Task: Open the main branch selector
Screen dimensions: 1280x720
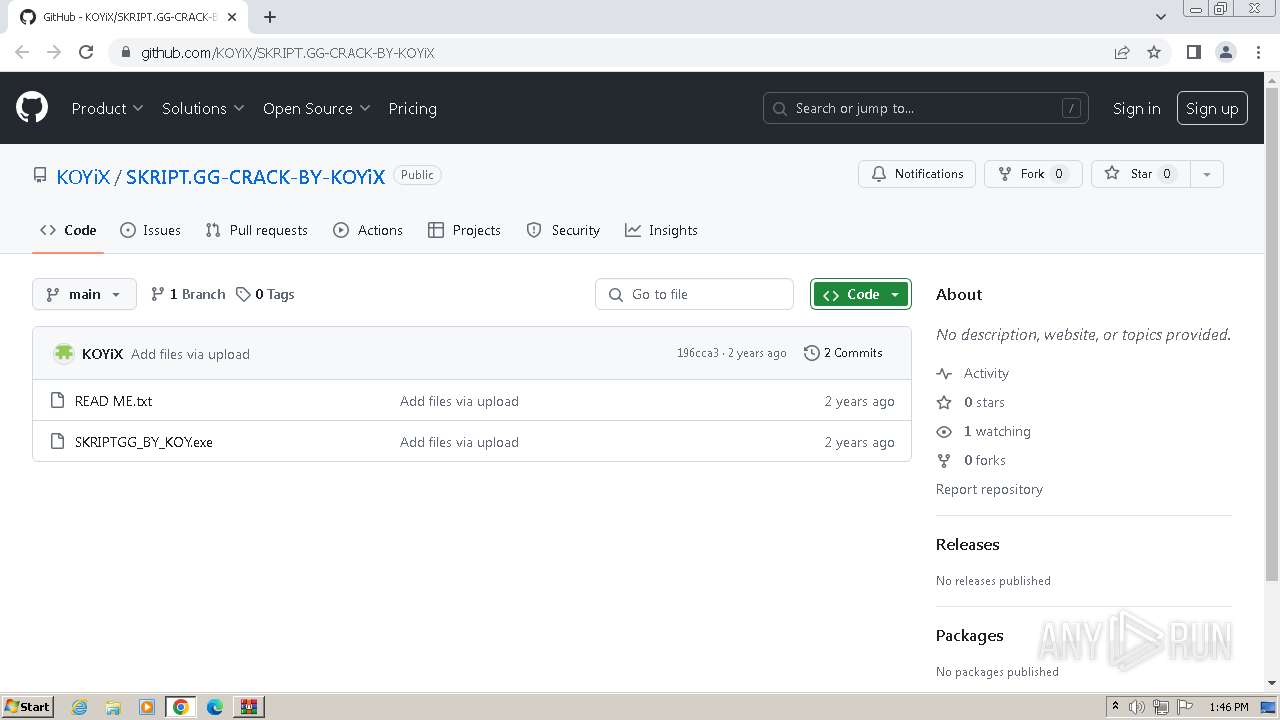Action: (84, 294)
